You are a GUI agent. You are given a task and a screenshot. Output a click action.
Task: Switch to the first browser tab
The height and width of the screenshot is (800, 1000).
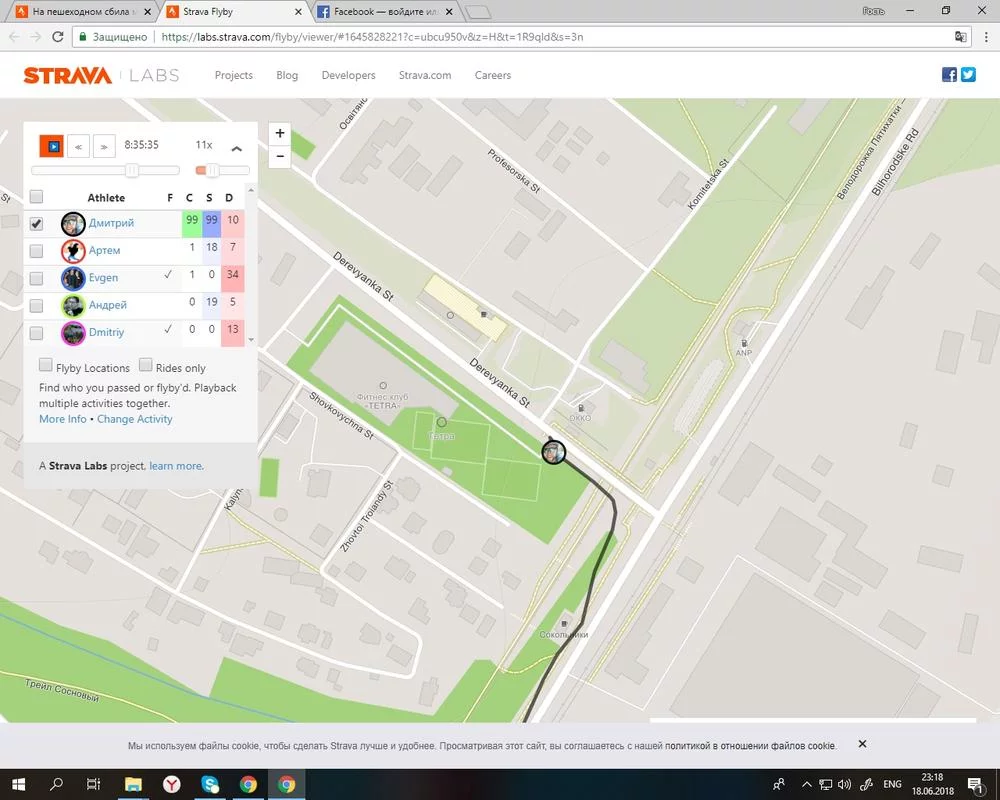click(x=84, y=11)
